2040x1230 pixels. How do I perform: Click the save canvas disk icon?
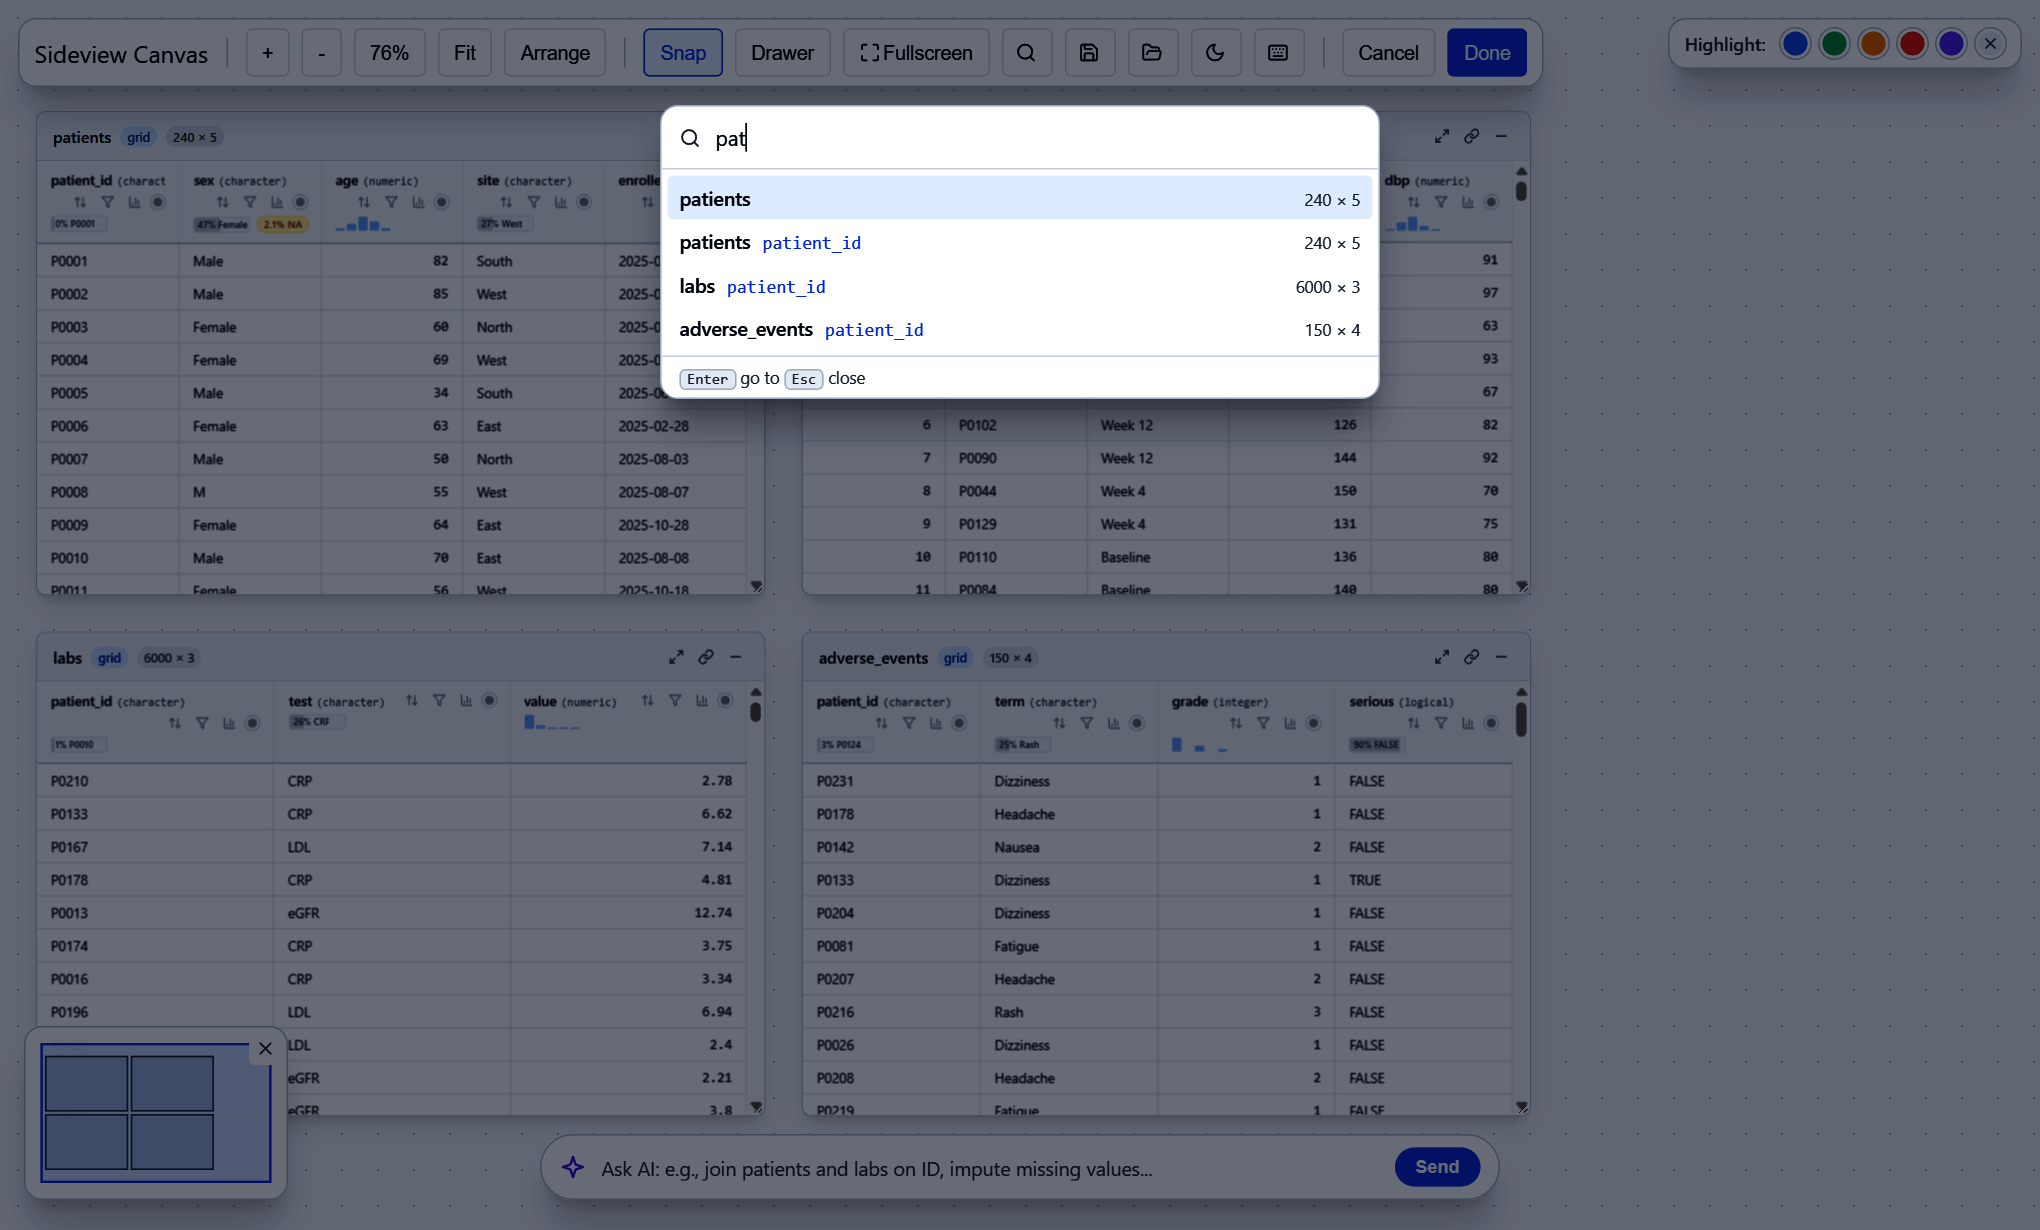pos(1089,53)
